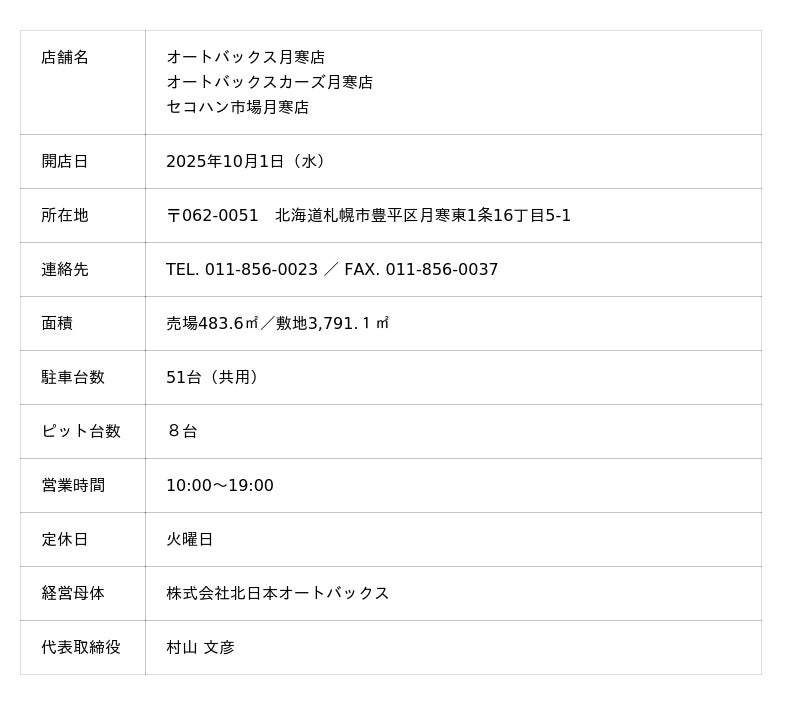Click the 駐車台数 row label
This screenshot has height=705, width=800.
pos(73,378)
